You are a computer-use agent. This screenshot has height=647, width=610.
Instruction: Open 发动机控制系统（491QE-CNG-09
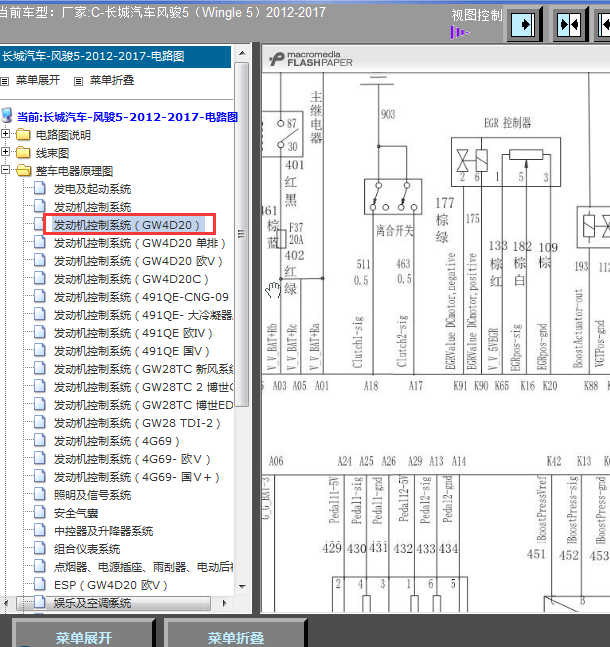(141, 297)
